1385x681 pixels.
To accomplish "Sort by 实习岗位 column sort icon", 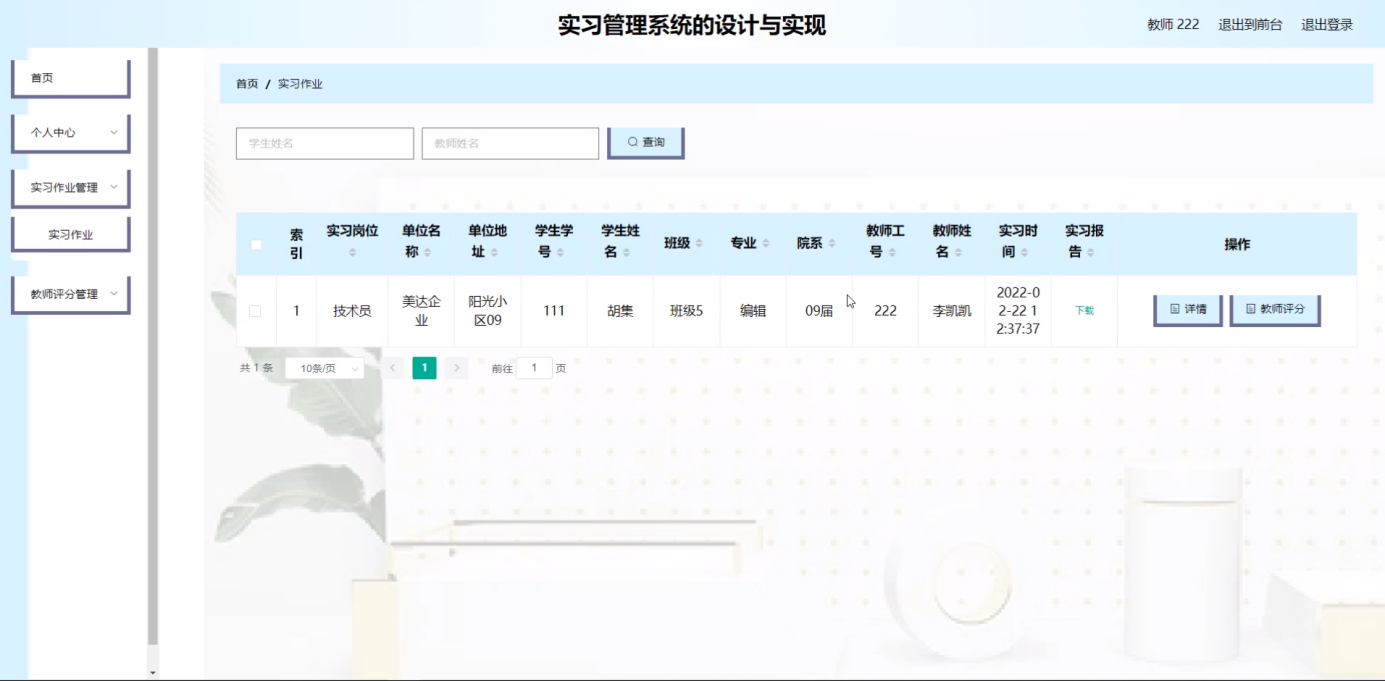I will (x=352, y=253).
